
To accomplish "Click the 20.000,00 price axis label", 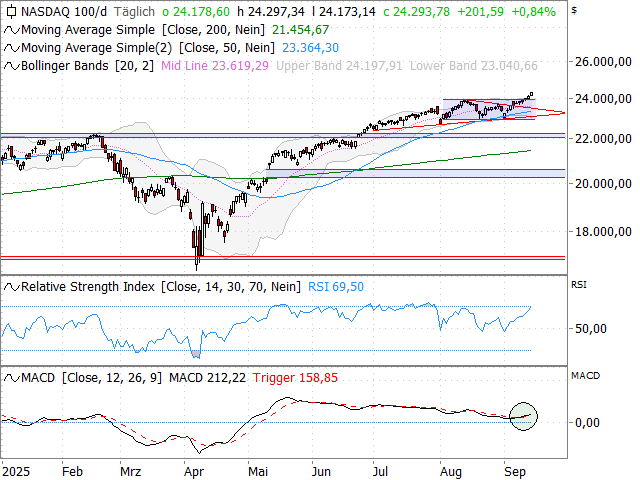I will [x=603, y=184].
